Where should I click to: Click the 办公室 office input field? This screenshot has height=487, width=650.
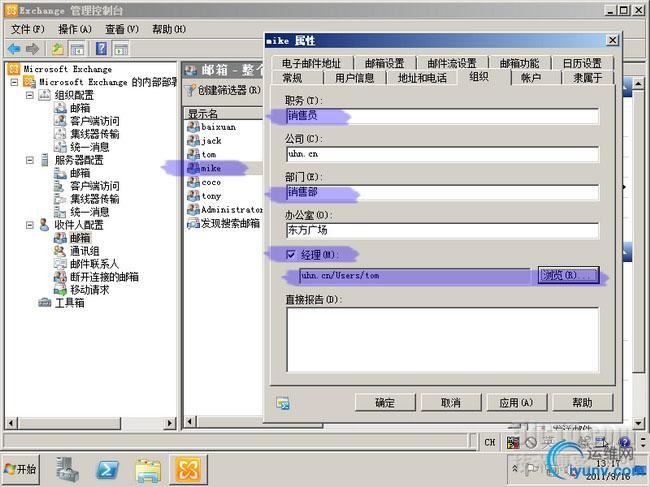tap(442, 231)
